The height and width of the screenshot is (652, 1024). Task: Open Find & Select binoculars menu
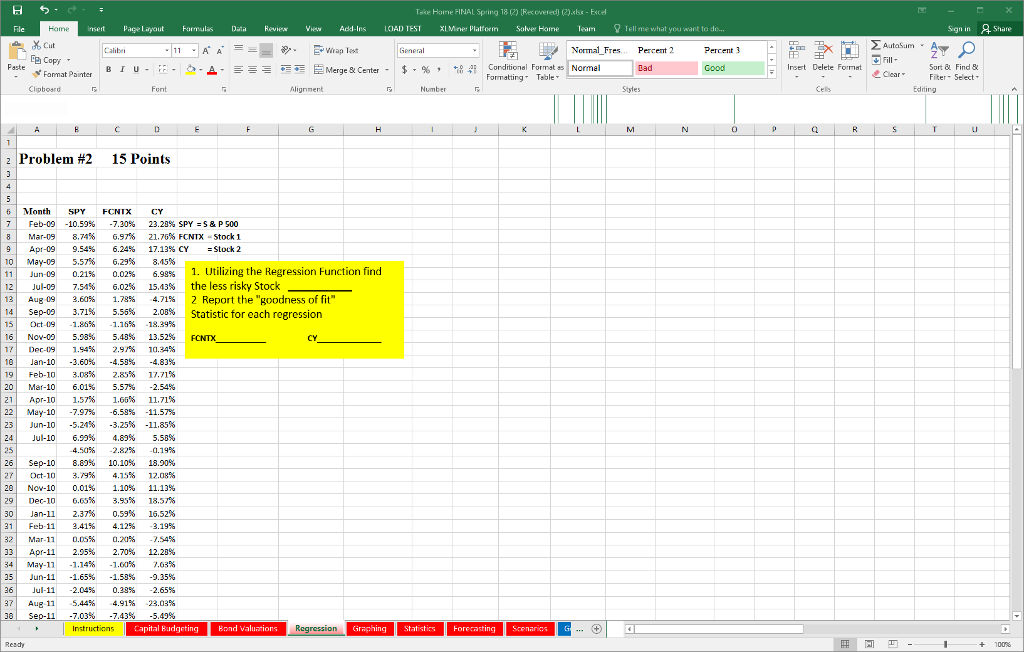pos(967,61)
